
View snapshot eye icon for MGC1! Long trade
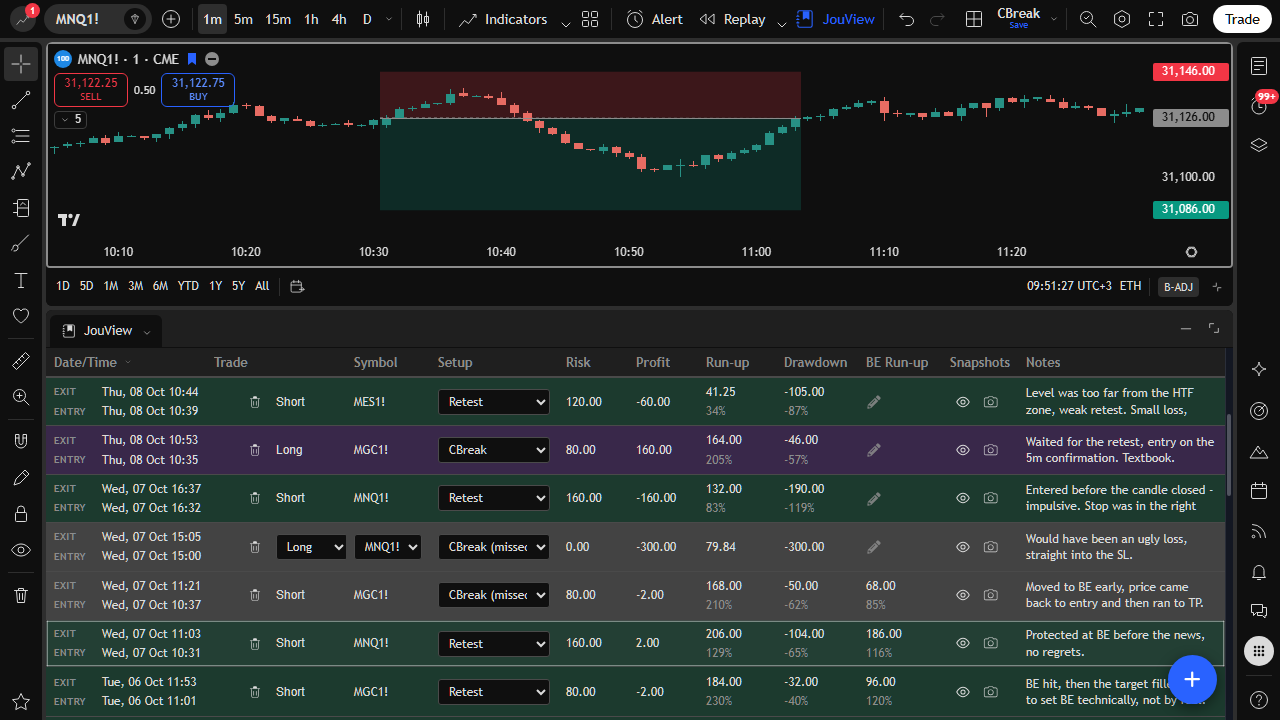[x=963, y=450]
